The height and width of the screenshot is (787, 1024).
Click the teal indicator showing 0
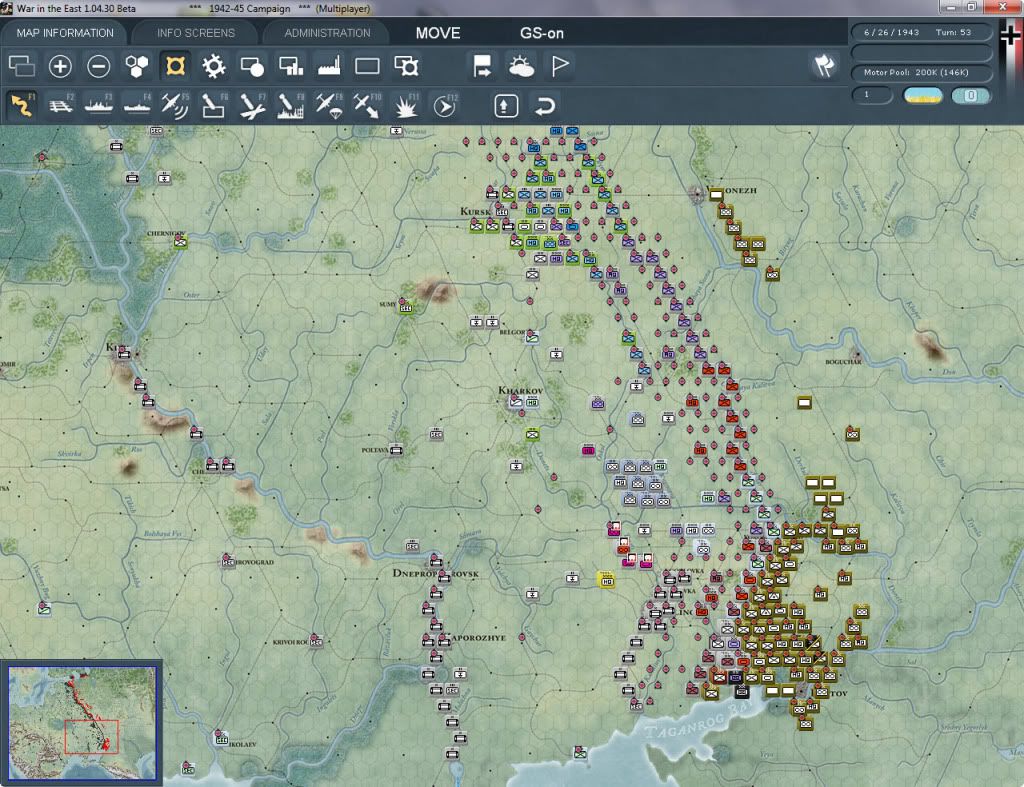[x=971, y=95]
